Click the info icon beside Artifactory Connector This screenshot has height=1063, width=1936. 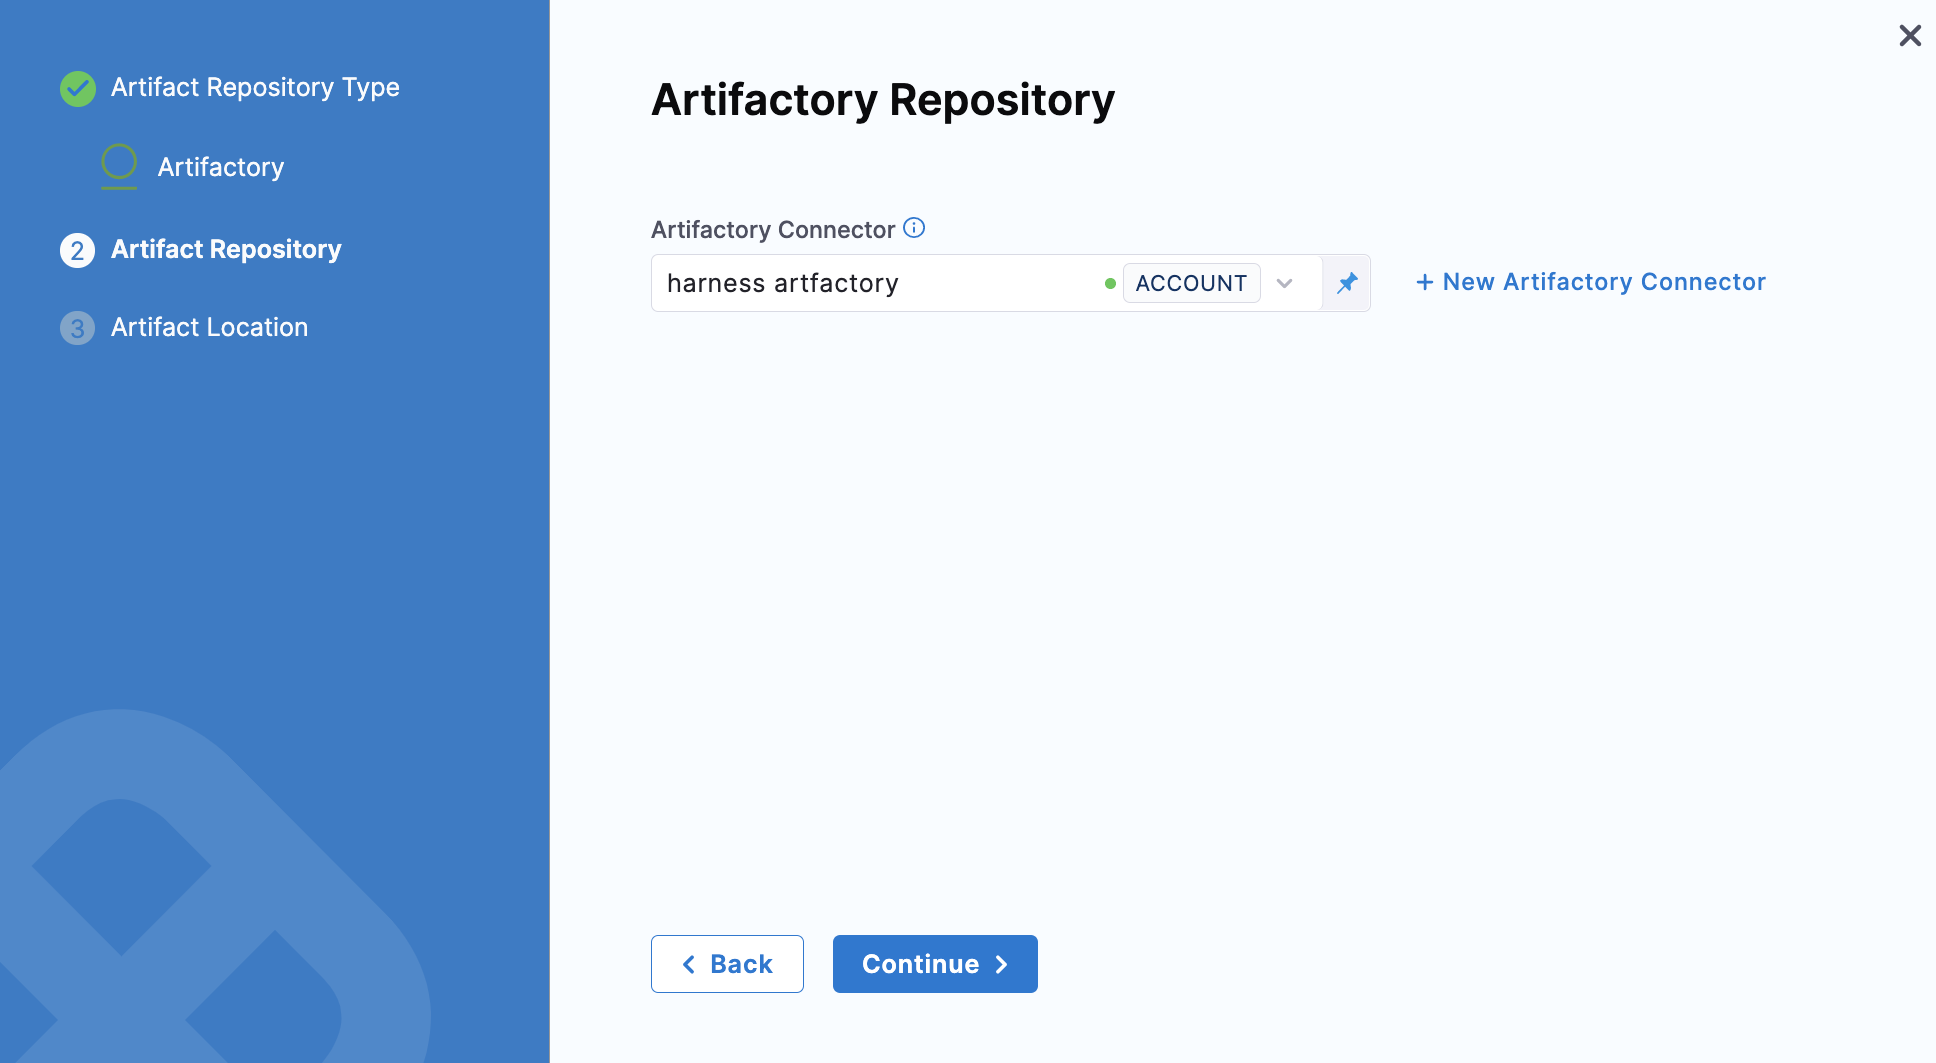(x=914, y=228)
